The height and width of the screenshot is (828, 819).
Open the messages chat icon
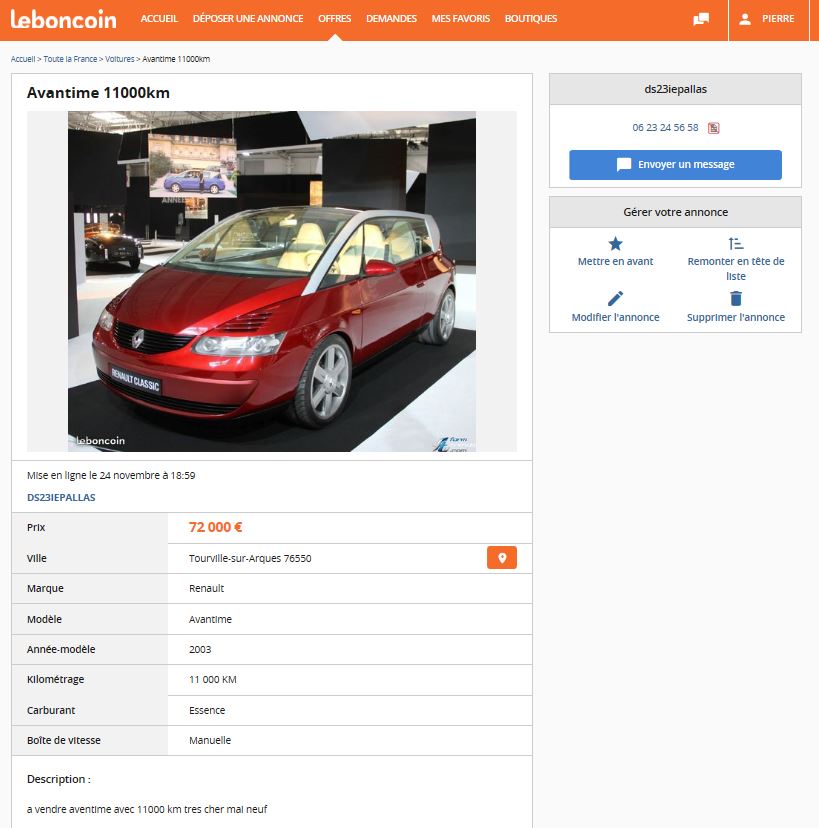tap(701, 19)
